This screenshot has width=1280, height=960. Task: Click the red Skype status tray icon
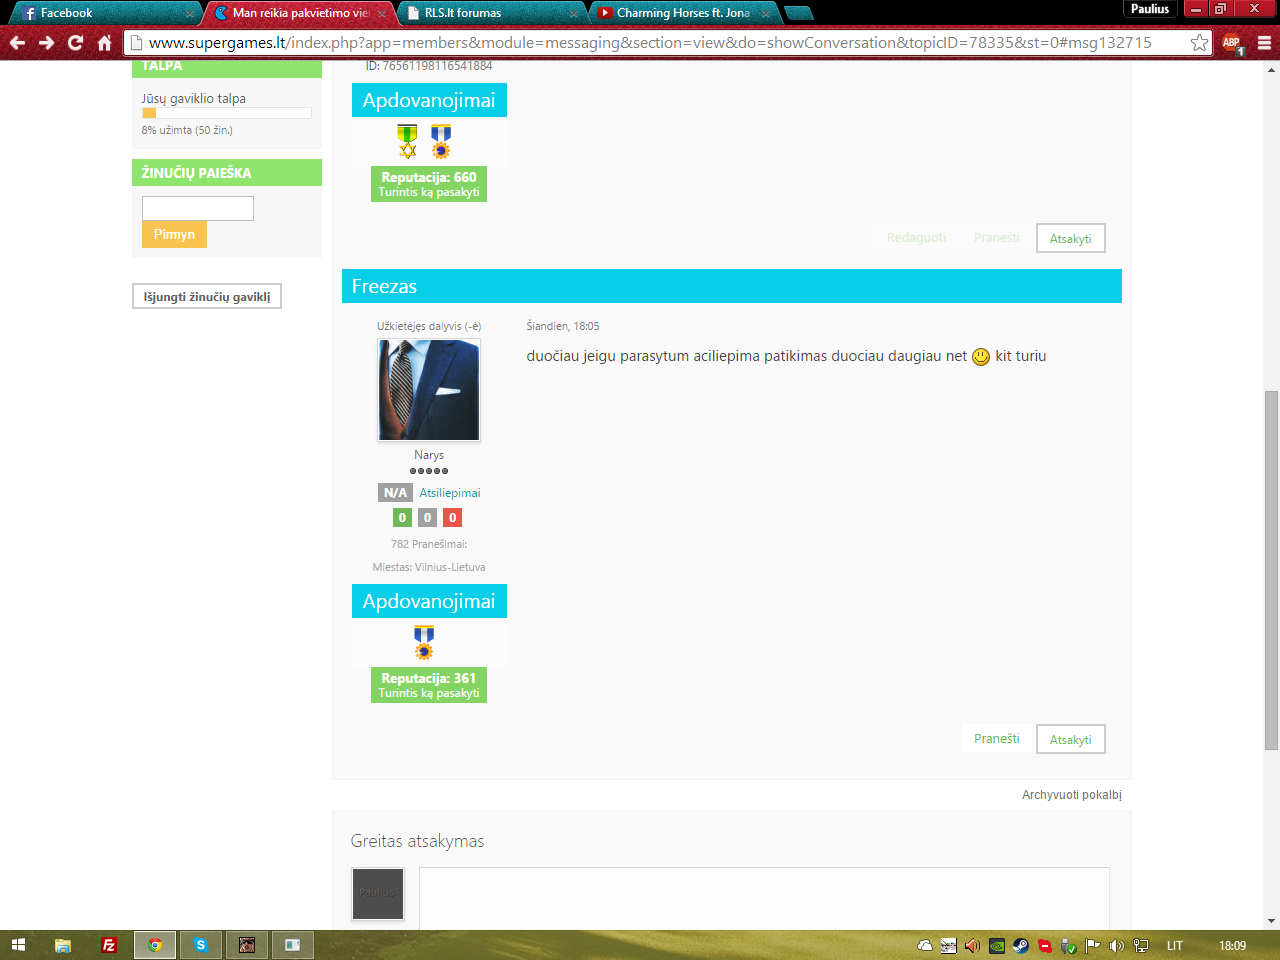pos(1045,946)
